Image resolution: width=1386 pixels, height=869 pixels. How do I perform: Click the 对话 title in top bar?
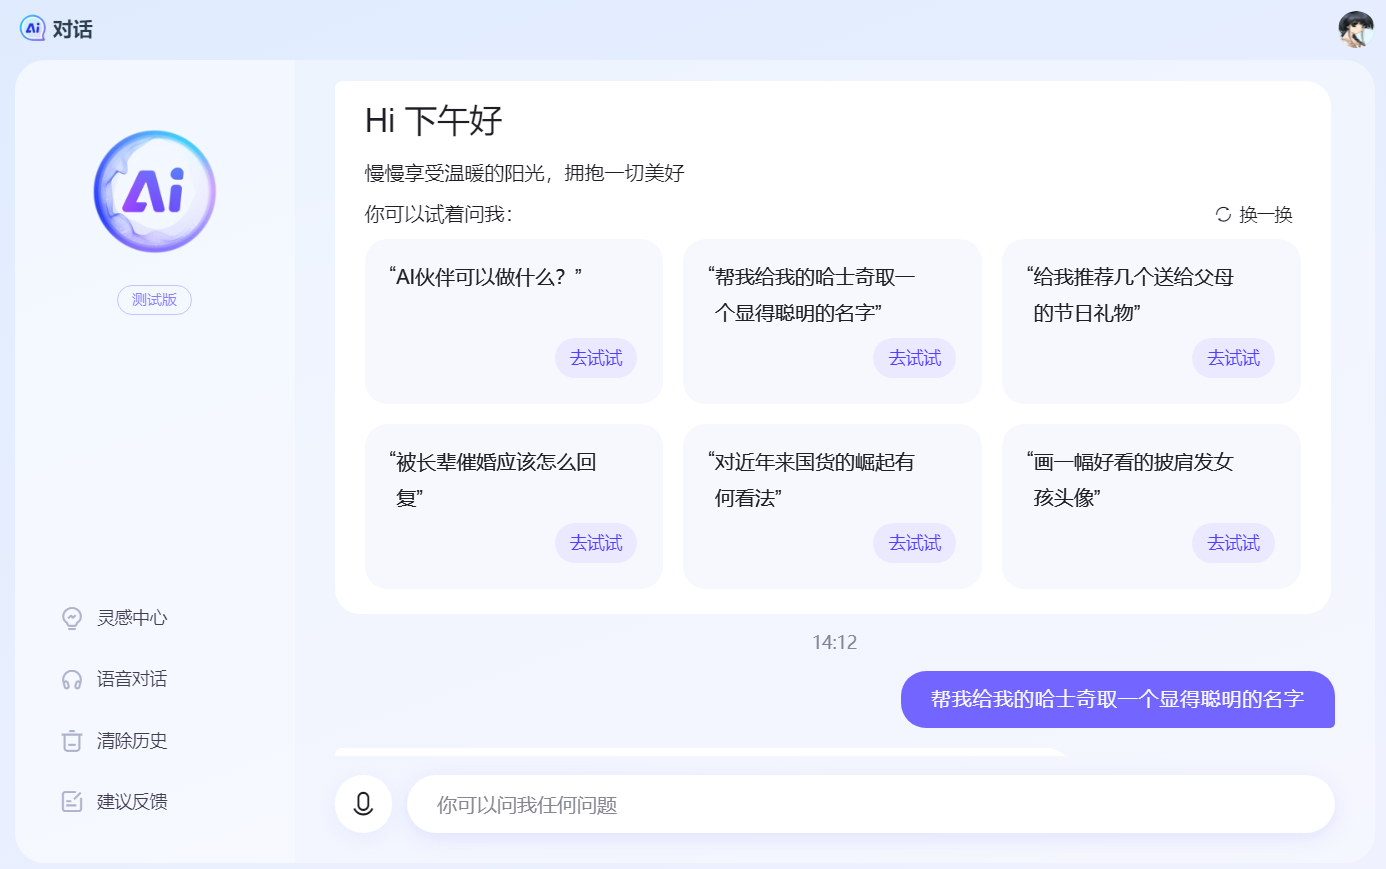tap(72, 29)
